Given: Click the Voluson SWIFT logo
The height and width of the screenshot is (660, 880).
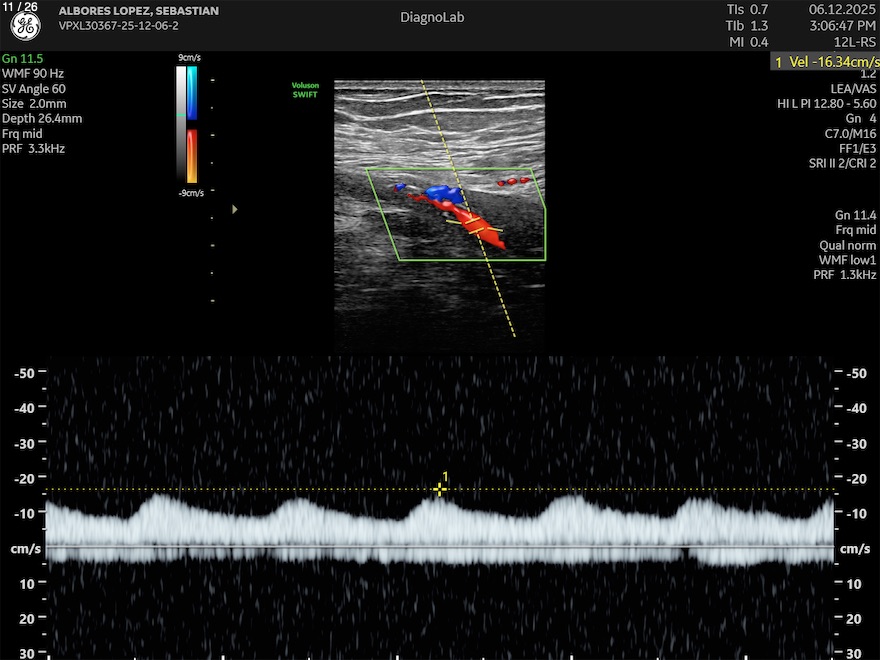Looking at the screenshot, I should pos(305,91).
